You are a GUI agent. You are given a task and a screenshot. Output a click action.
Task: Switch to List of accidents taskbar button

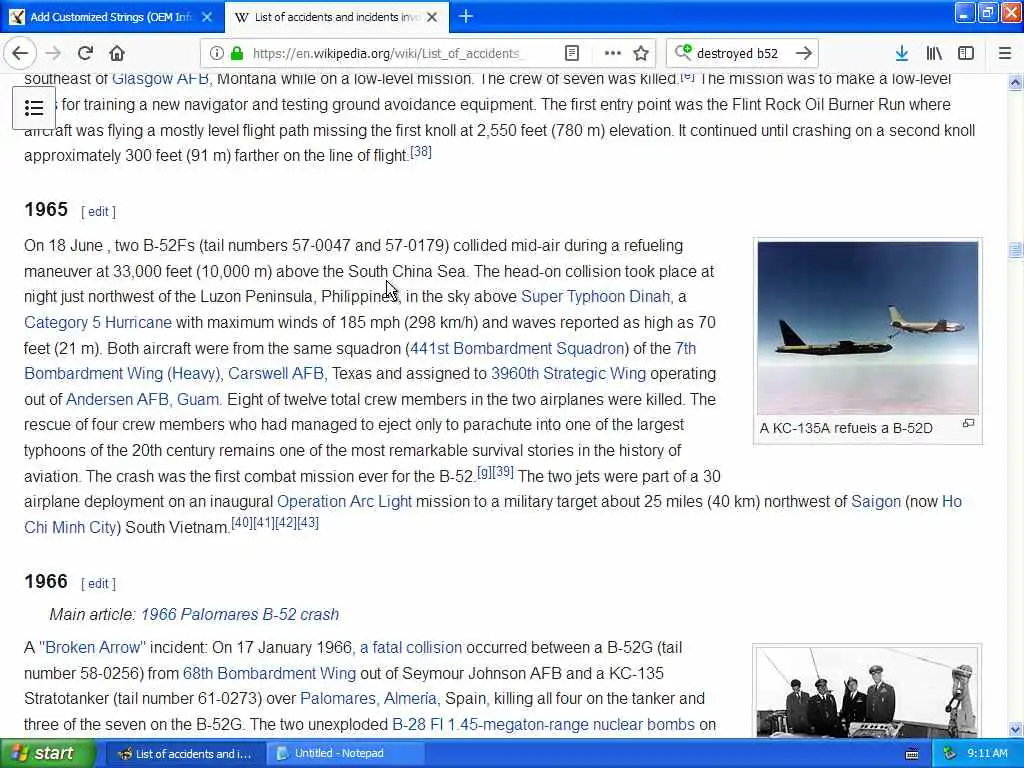coord(185,754)
